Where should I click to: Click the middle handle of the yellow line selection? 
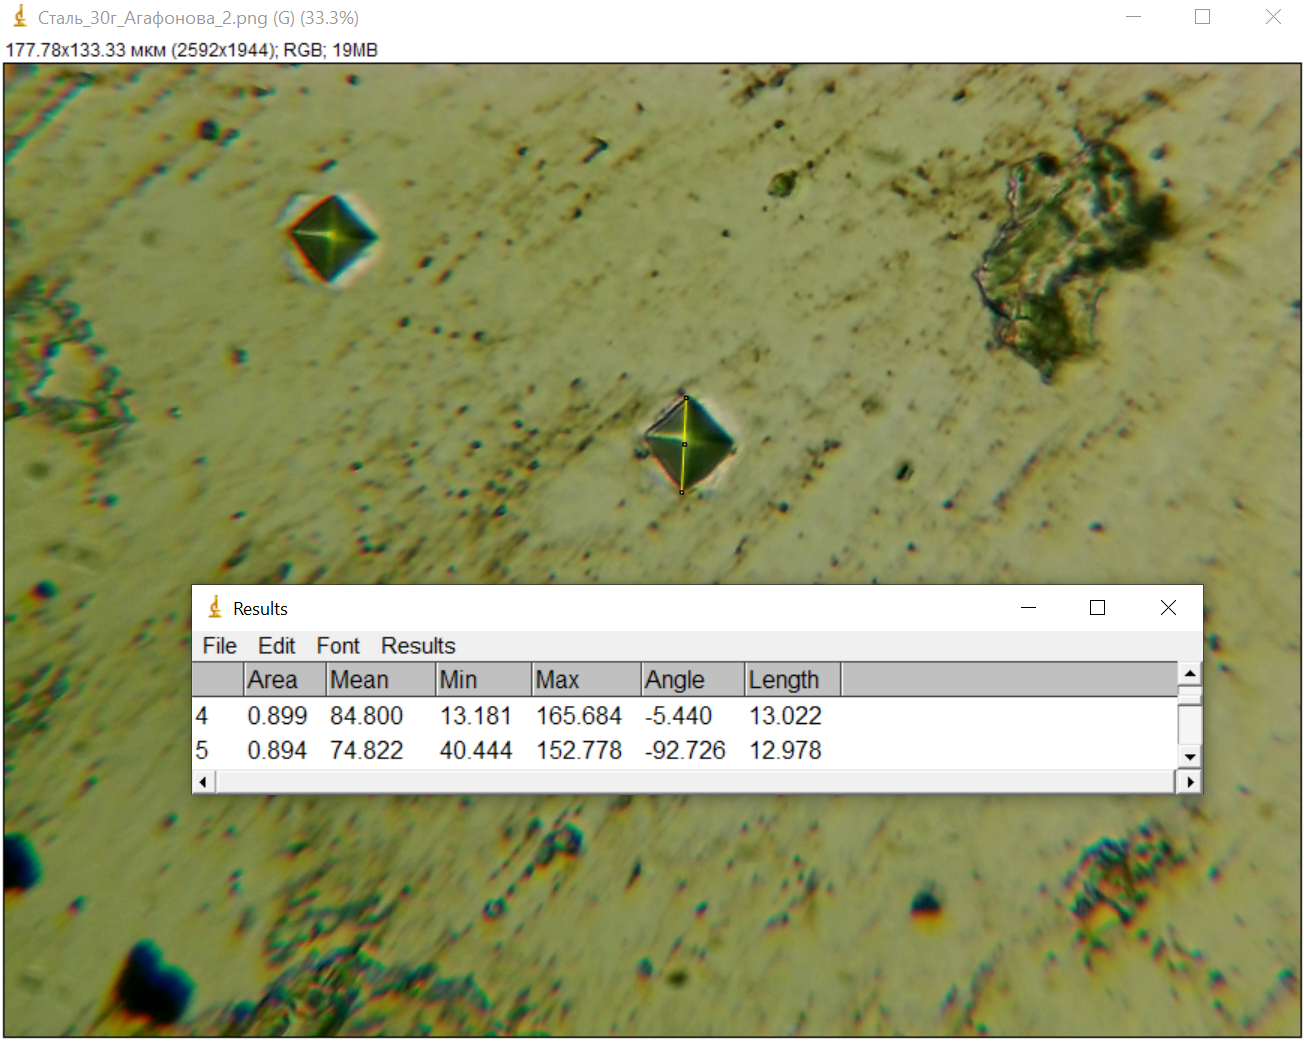coord(684,444)
